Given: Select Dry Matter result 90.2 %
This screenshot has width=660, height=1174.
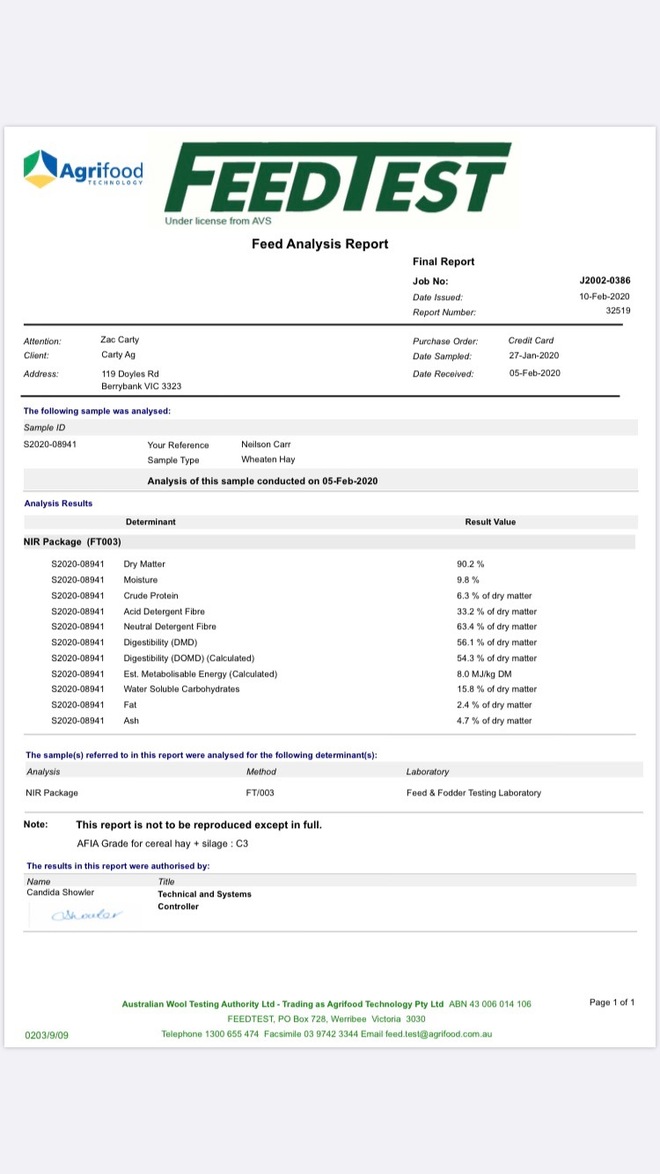Looking at the screenshot, I should point(470,564).
